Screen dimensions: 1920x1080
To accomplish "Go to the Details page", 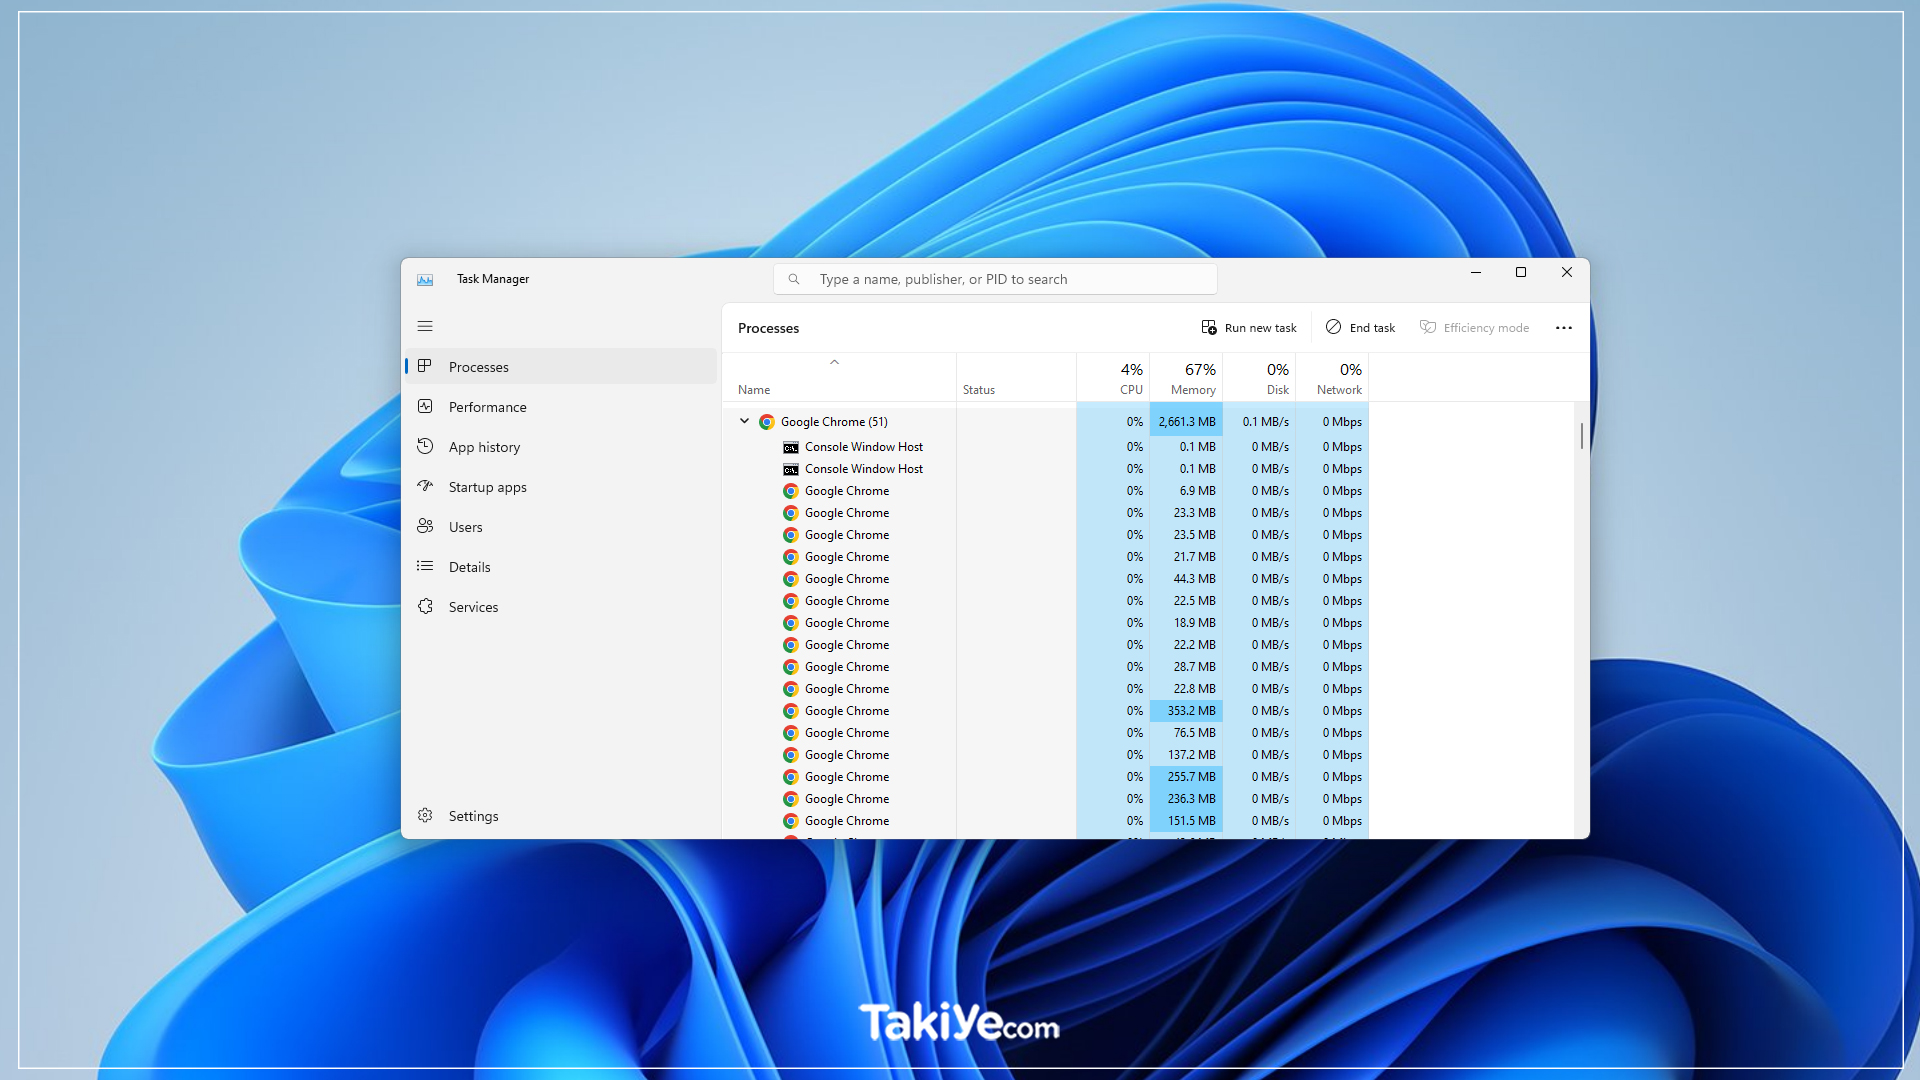I will pyautogui.click(x=561, y=567).
